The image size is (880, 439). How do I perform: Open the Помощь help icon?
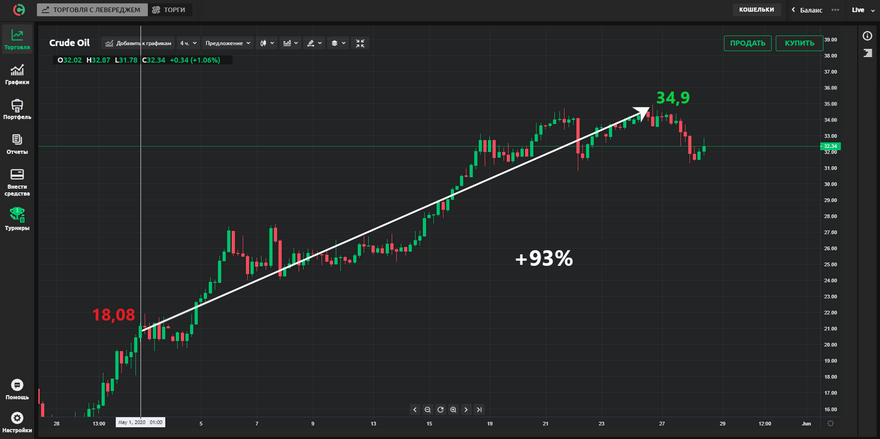pos(17,389)
